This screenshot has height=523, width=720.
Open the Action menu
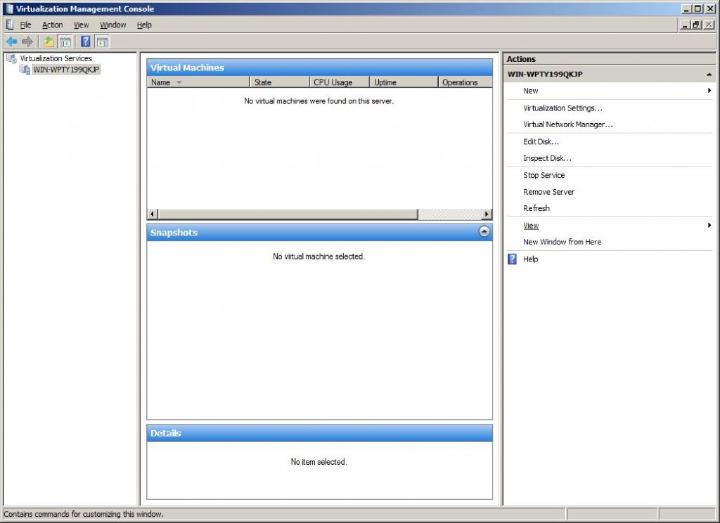pyautogui.click(x=52, y=25)
